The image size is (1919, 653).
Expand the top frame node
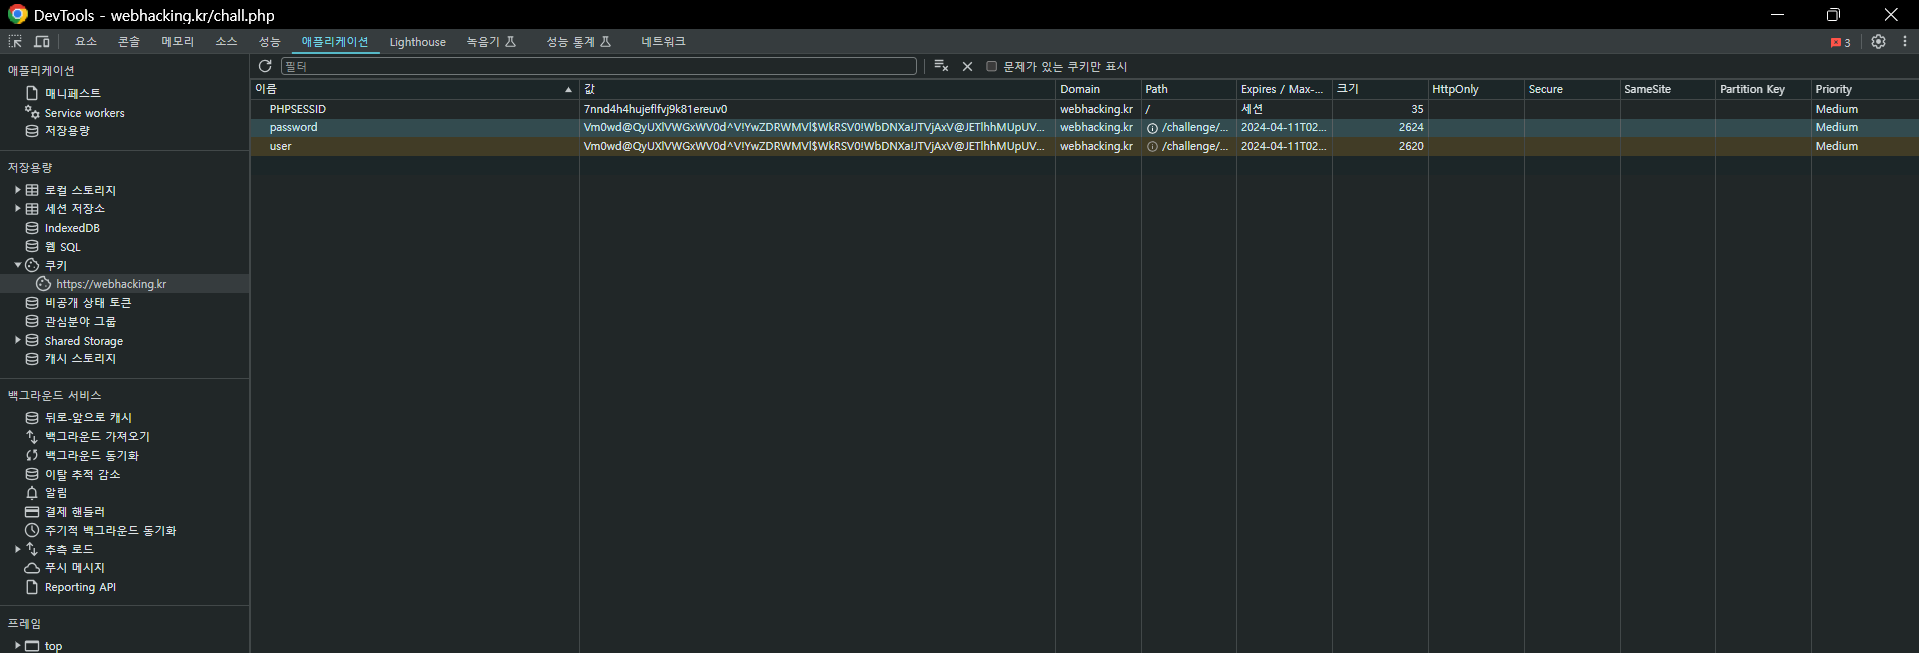click(x=17, y=646)
